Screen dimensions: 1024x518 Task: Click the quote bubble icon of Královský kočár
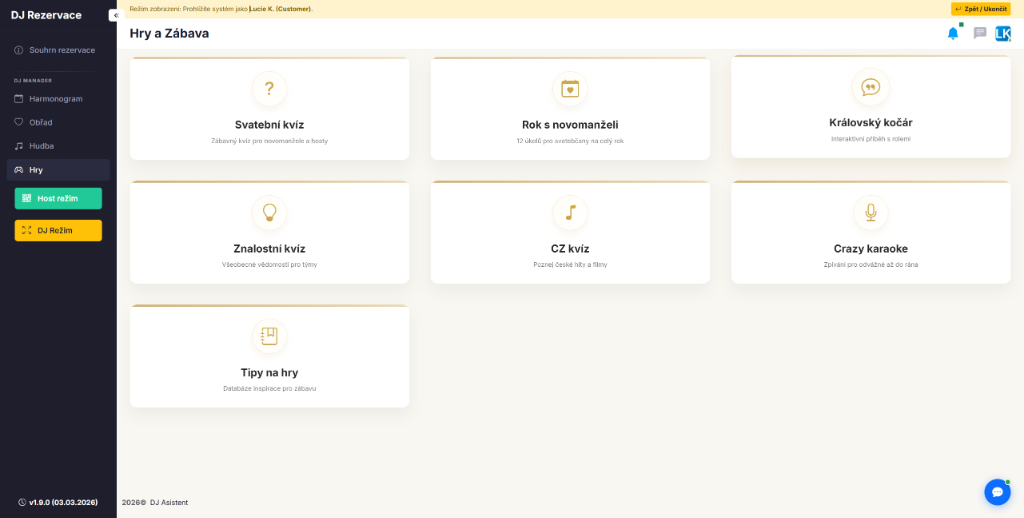coord(871,87)
